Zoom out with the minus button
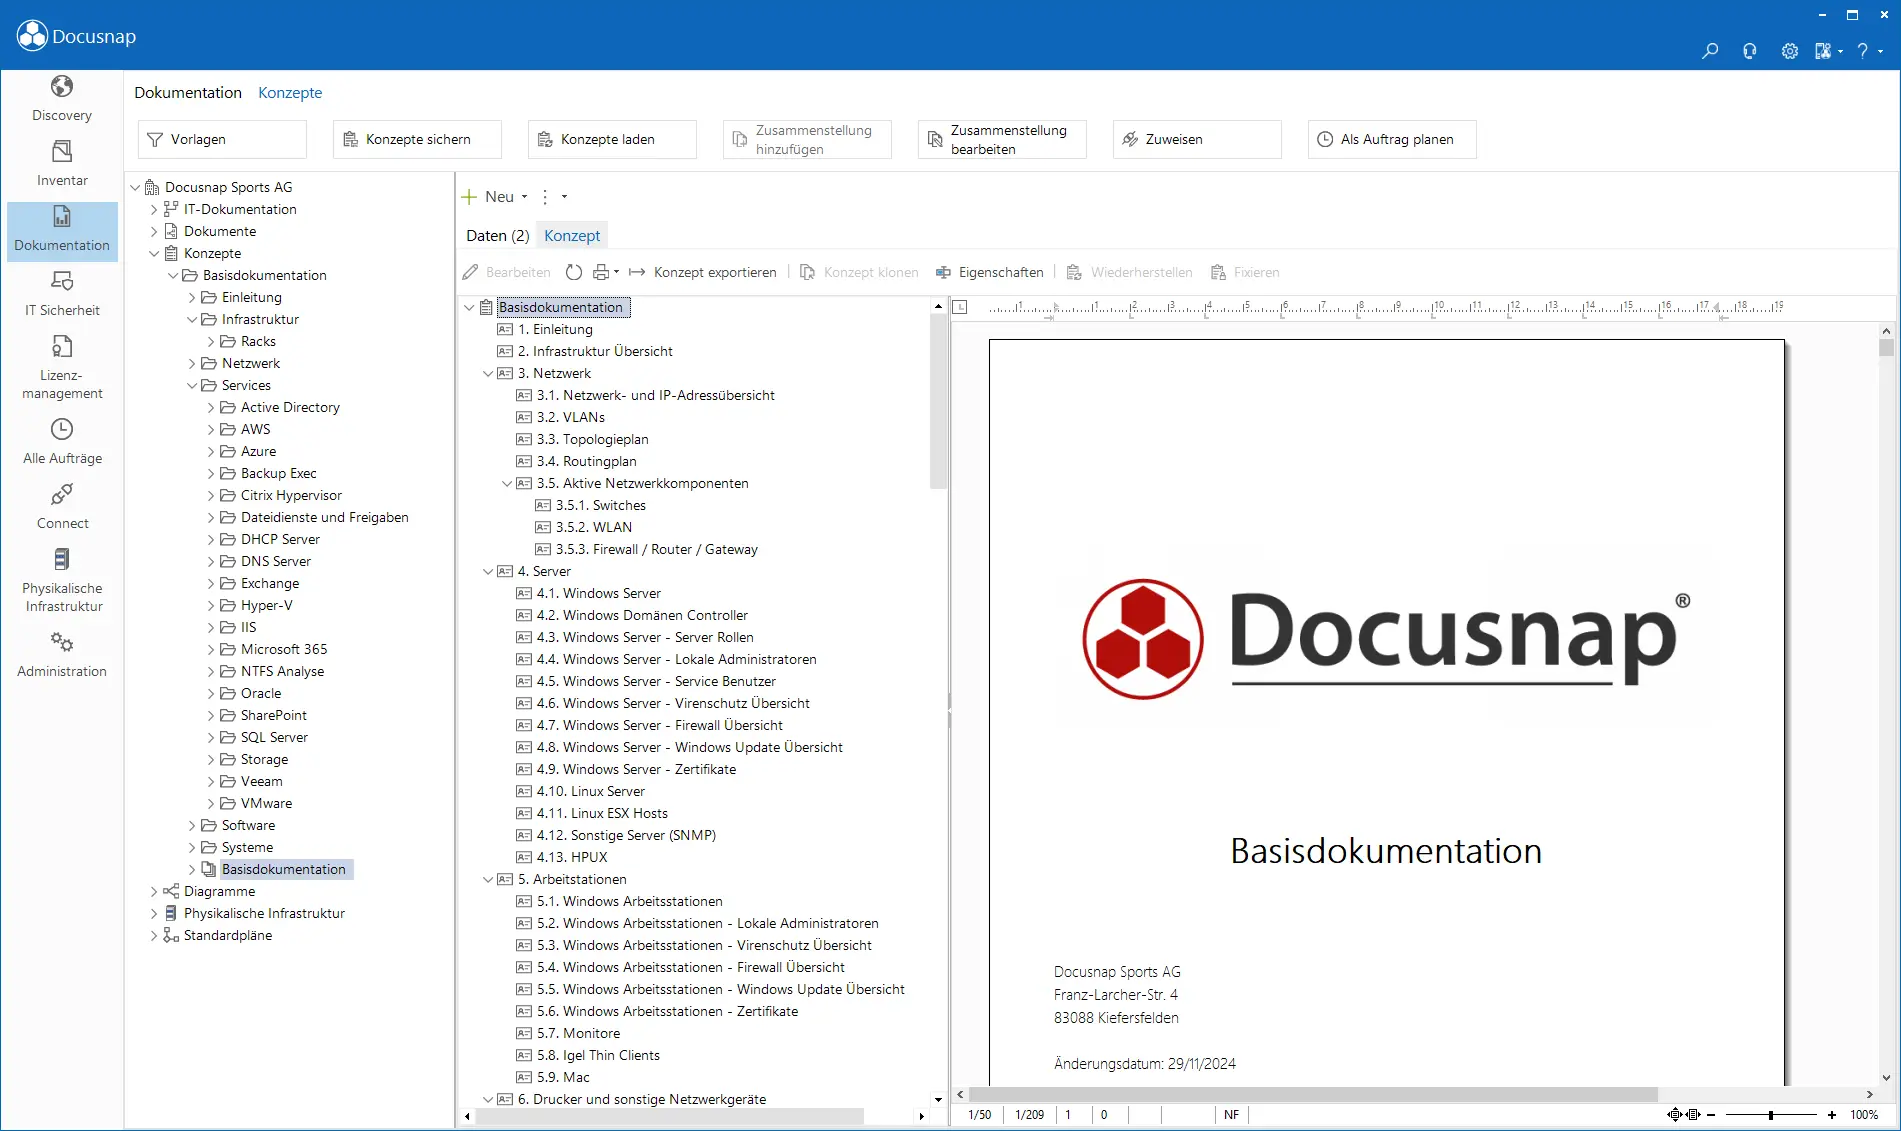The width and height of the screenshot is (1901, 1131). 1711,1115
